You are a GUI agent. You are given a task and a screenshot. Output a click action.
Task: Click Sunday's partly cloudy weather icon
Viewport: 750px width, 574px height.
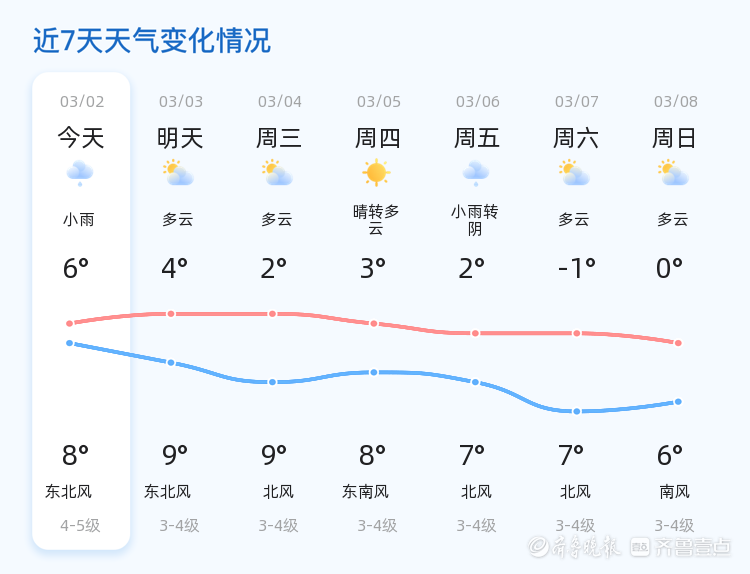pos(674,174)
